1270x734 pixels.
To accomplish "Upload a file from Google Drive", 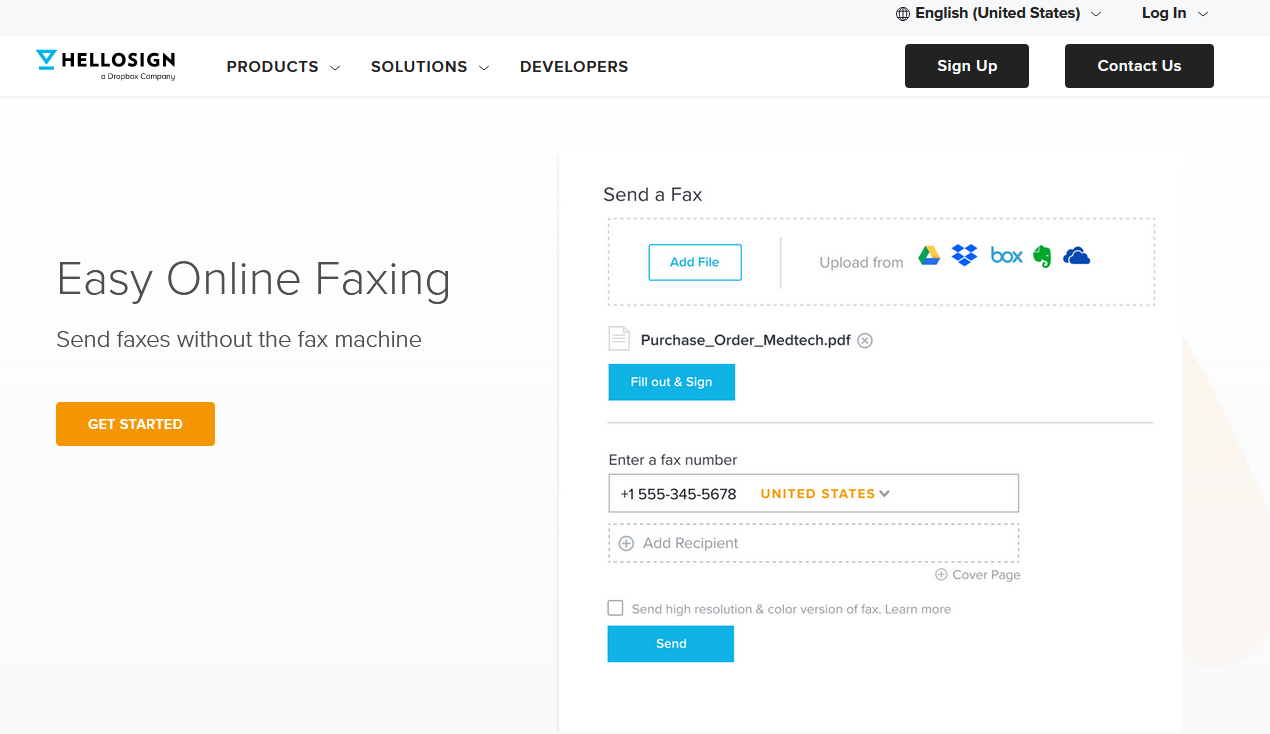I will pos(929,255).
